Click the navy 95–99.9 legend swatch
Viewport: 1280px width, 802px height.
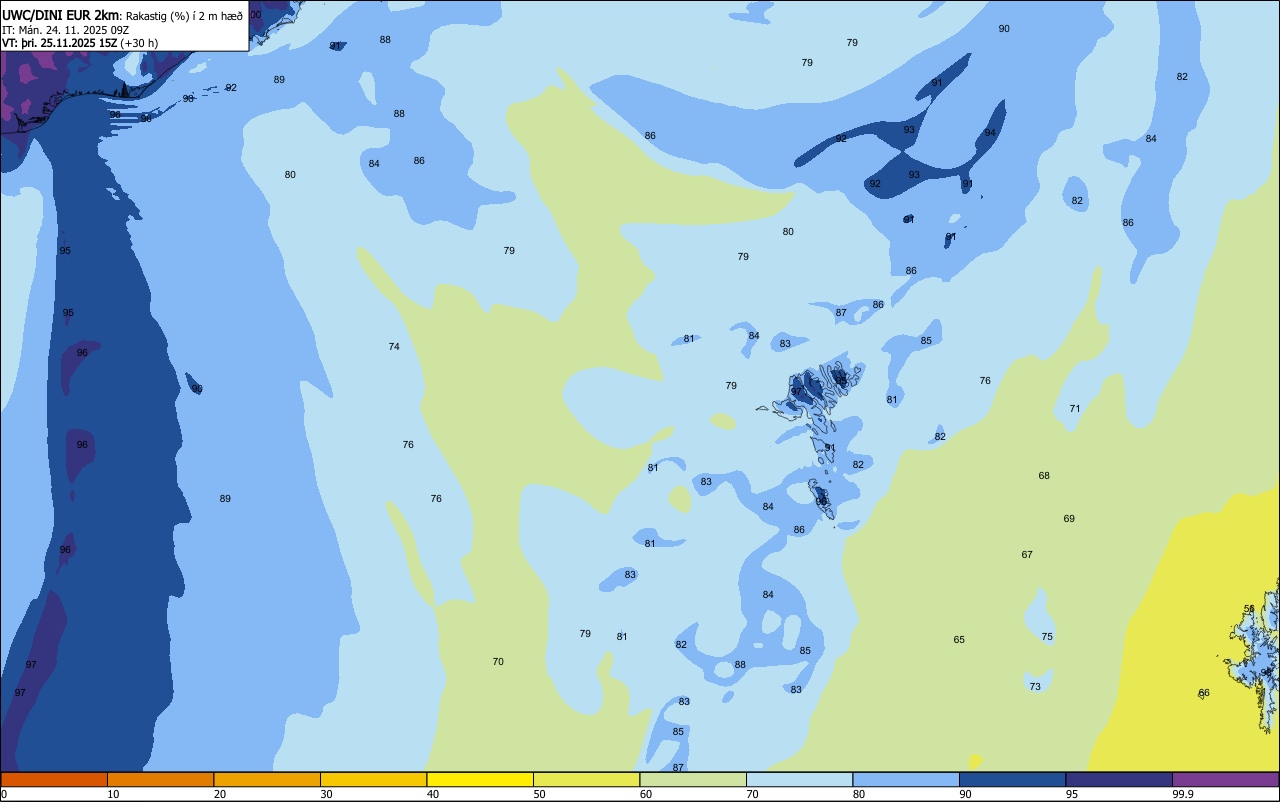click(x=1119, y=779)
